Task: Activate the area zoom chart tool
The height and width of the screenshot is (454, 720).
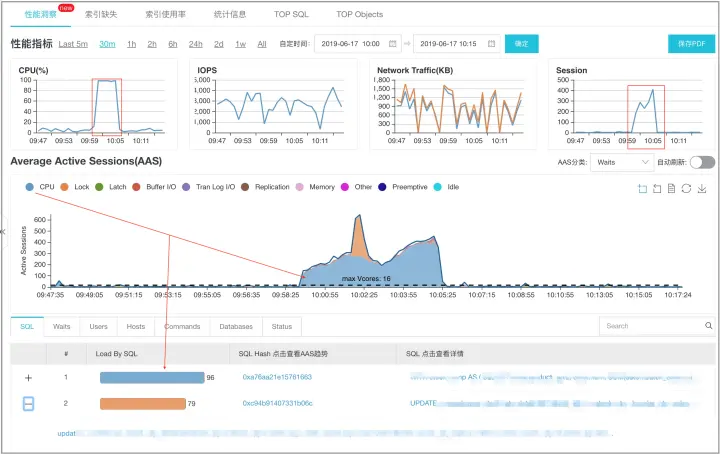Action: click(642, 189)
